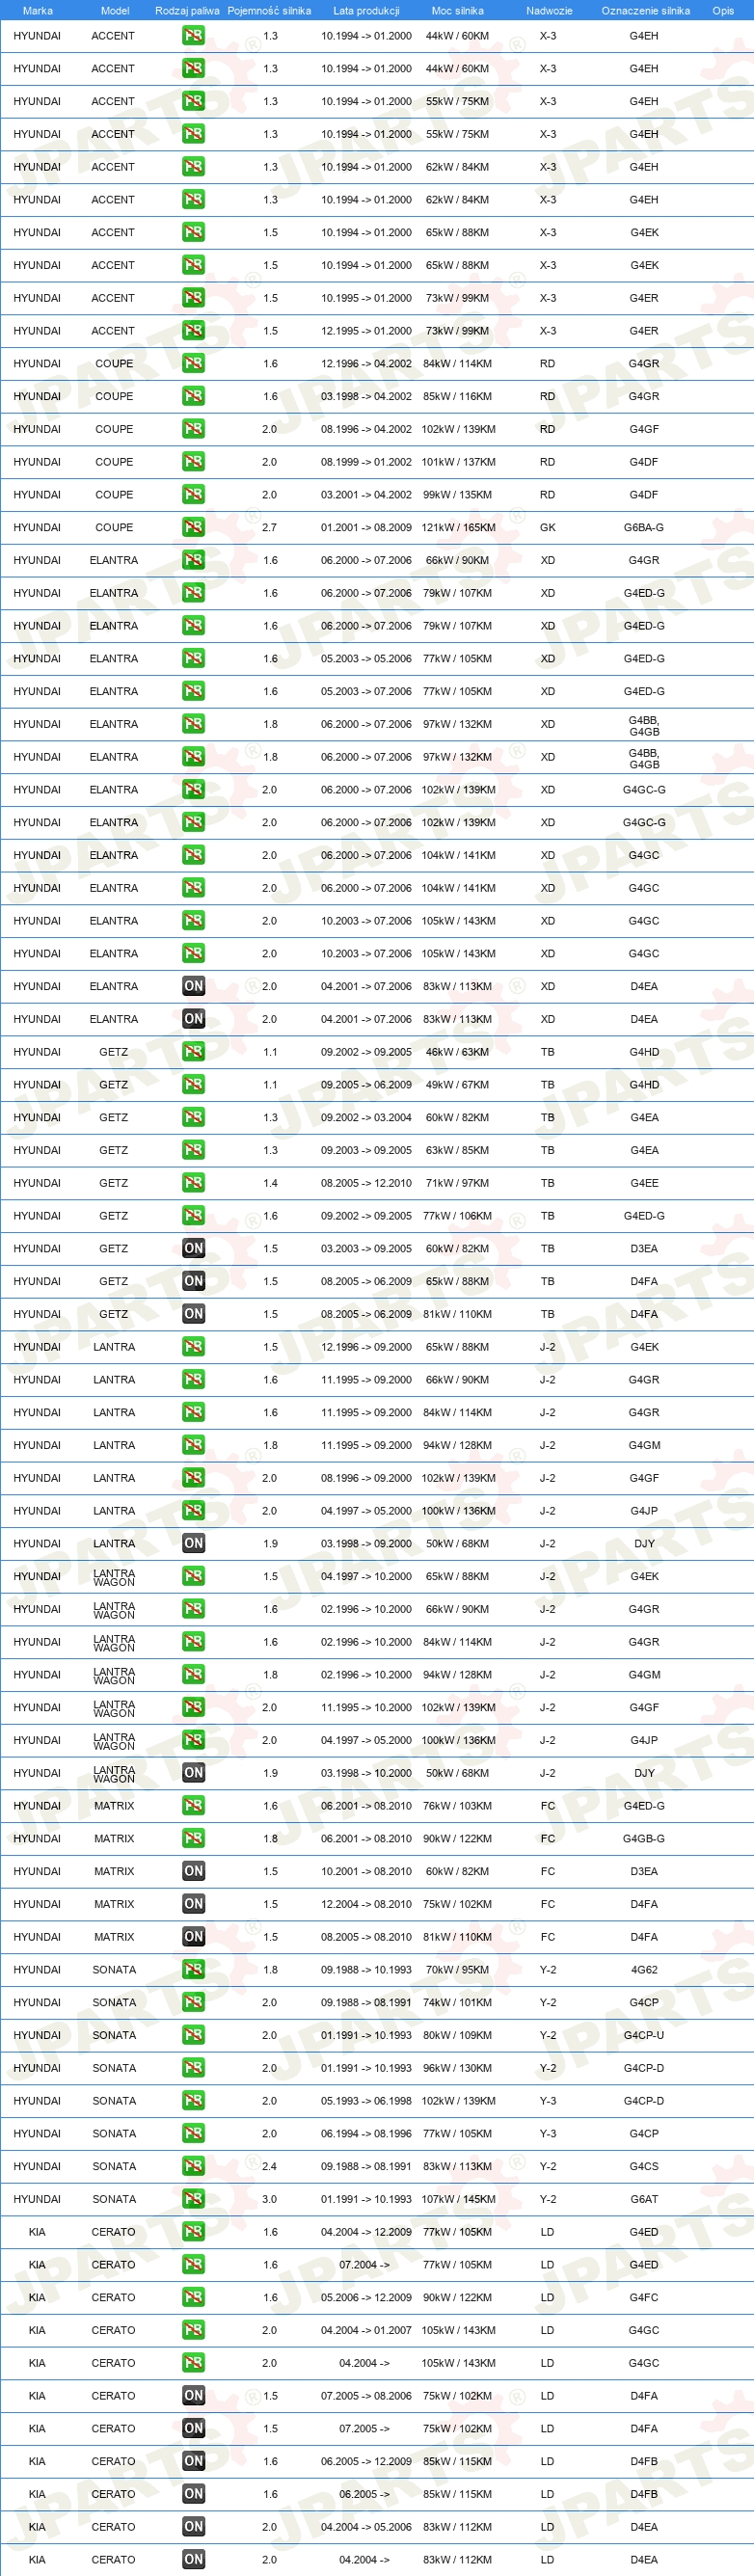Select engine code G4CS cell
The width and height of the screenshot is (754, 2576).
pyautogui.click(x=644, y=2166)
